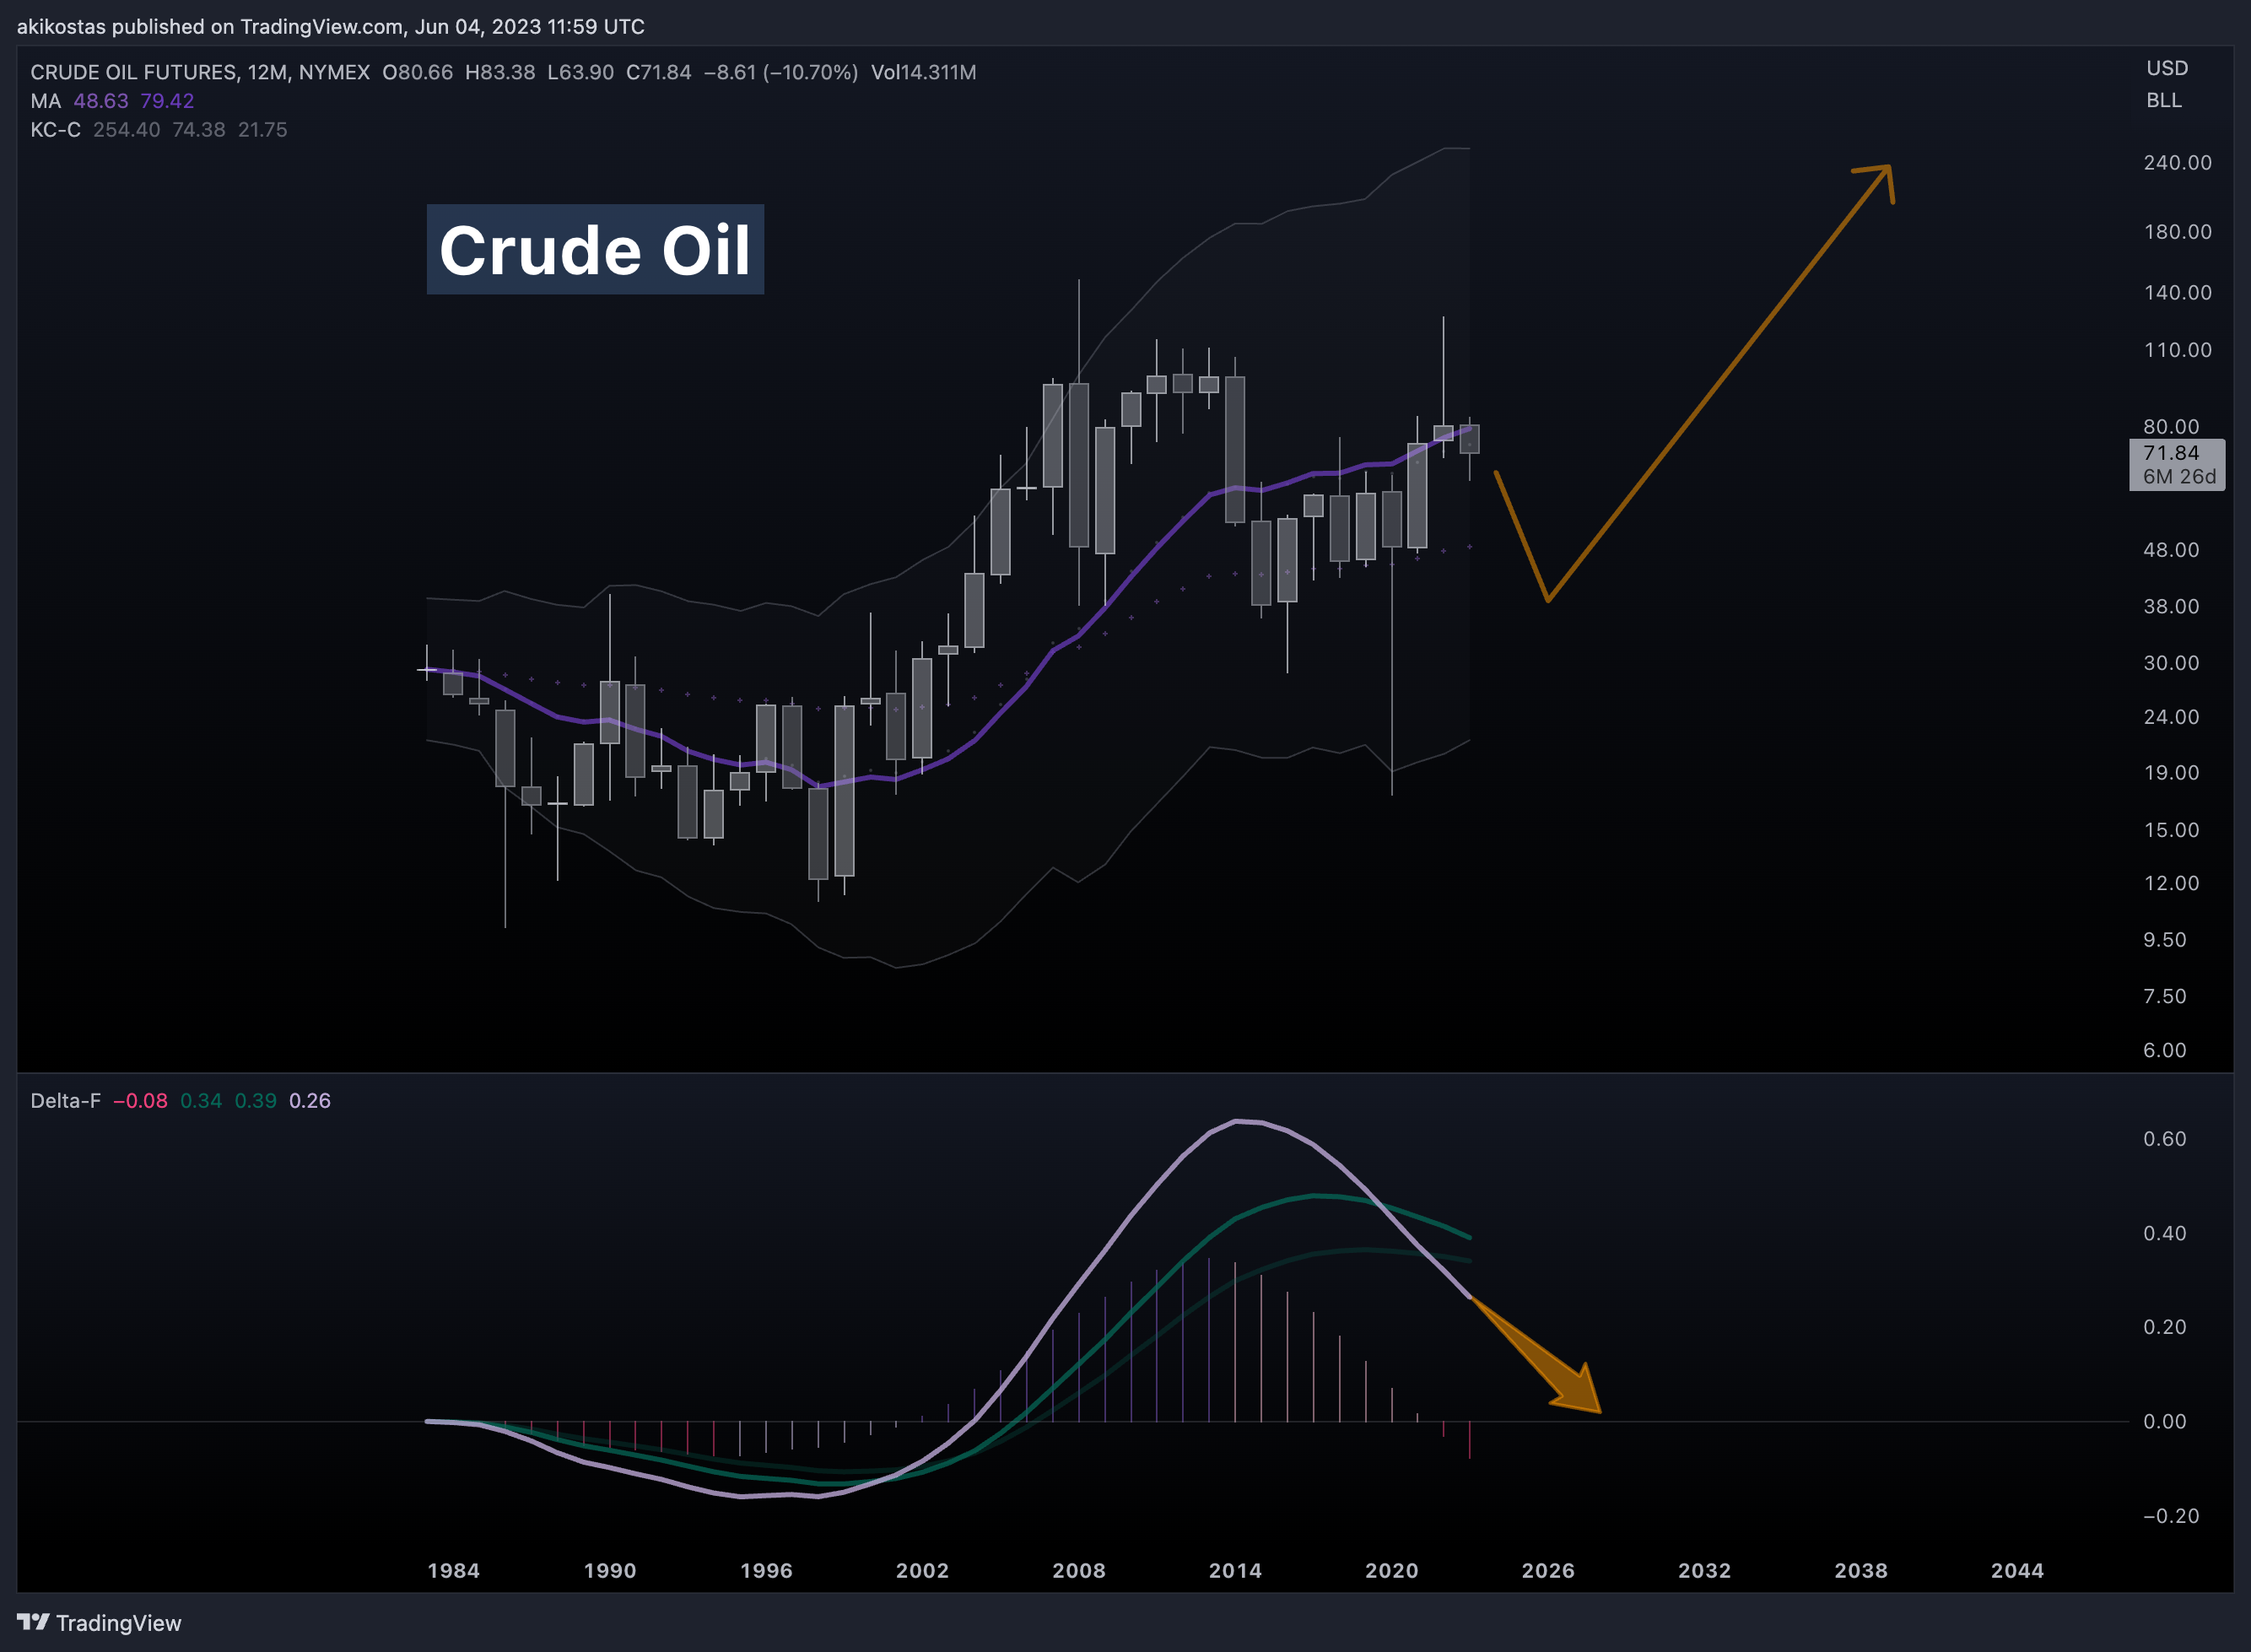This screenshot has width=2251, height=1652.
Task: Click the change value −8.61 (−10.70%)
Action: coord(781,72)
